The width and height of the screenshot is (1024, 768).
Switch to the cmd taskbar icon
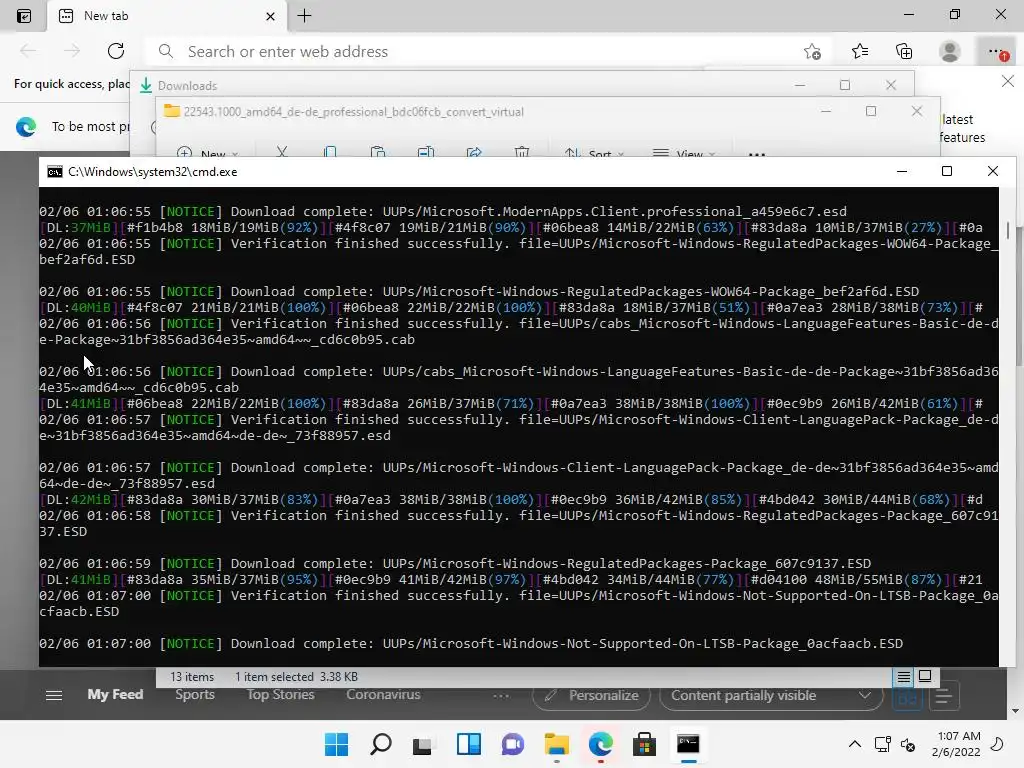(x=688, y=744)
